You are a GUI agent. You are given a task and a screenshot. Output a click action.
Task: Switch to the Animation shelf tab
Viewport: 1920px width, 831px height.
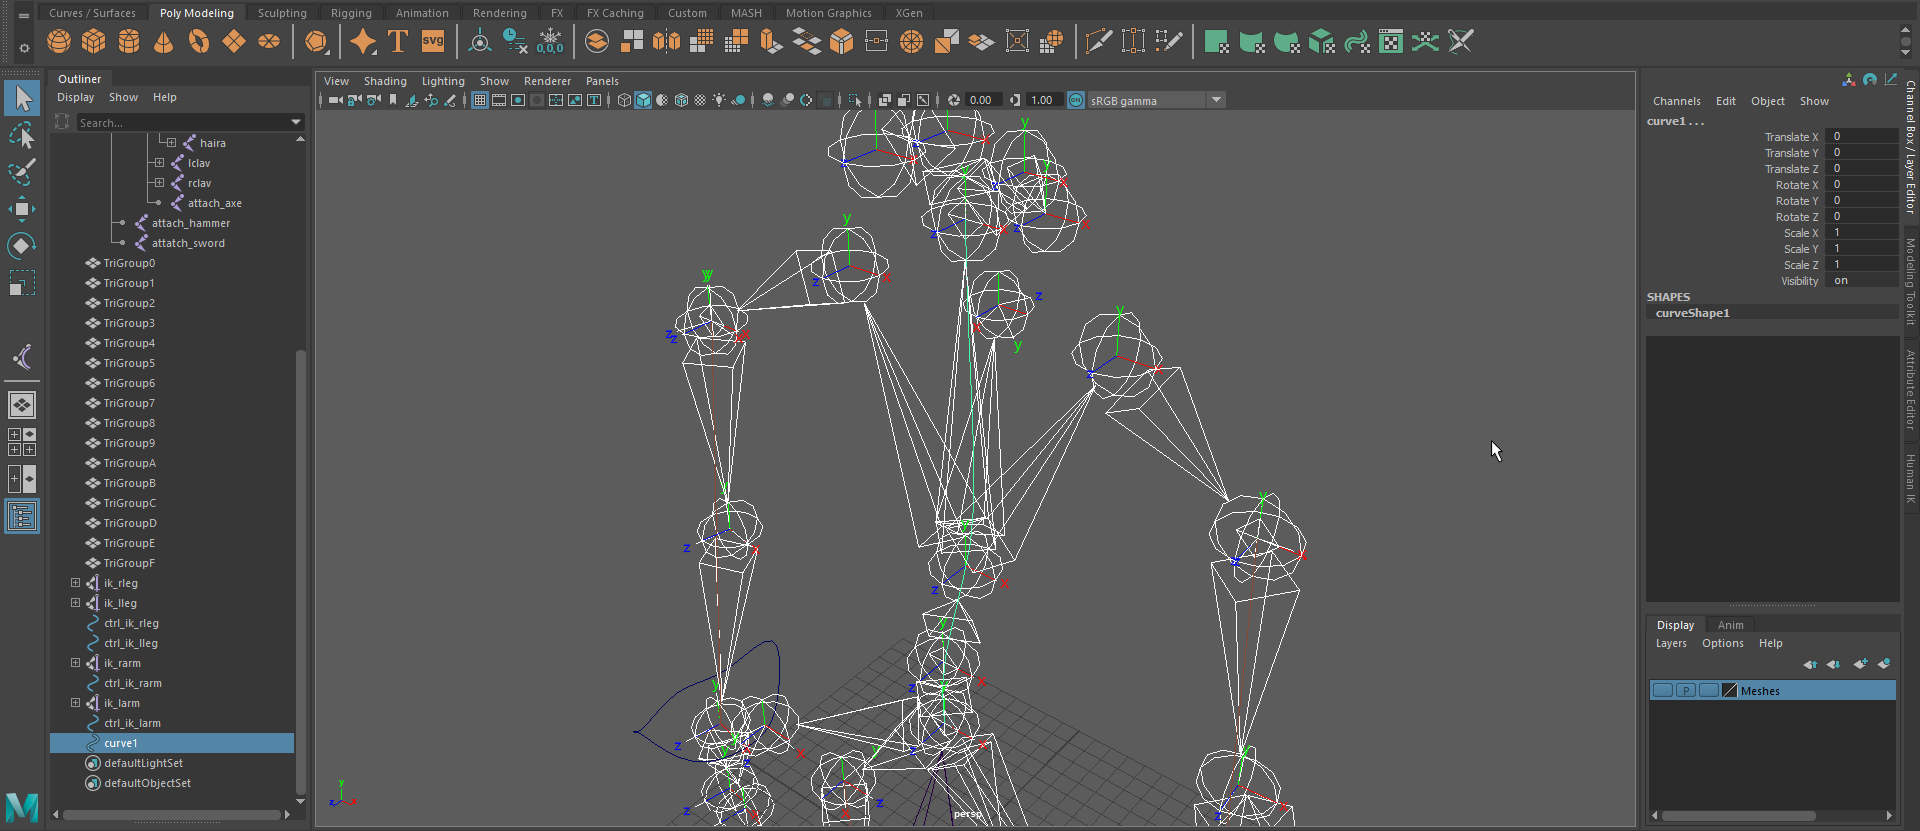pos(422,13)
